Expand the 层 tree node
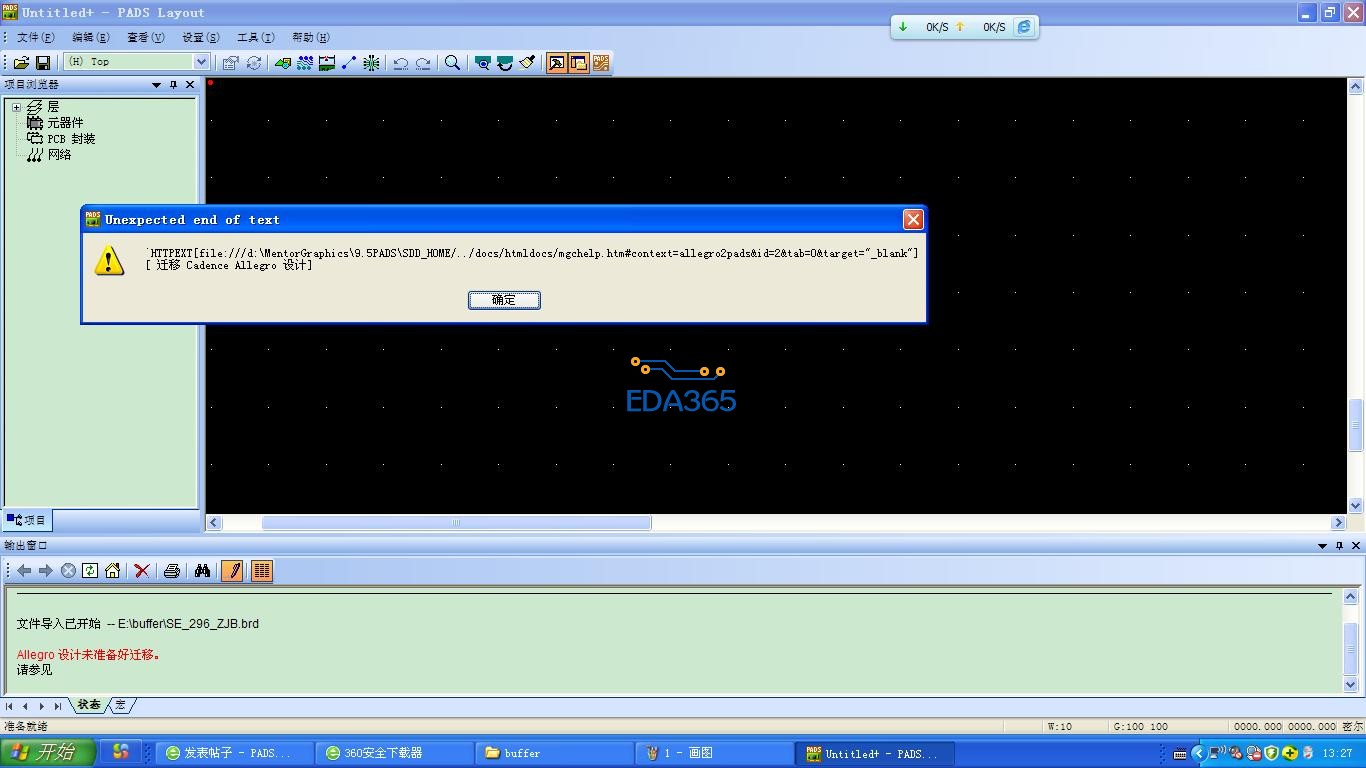The height and width of the screenshot is (768, 1366). (17, 107)
